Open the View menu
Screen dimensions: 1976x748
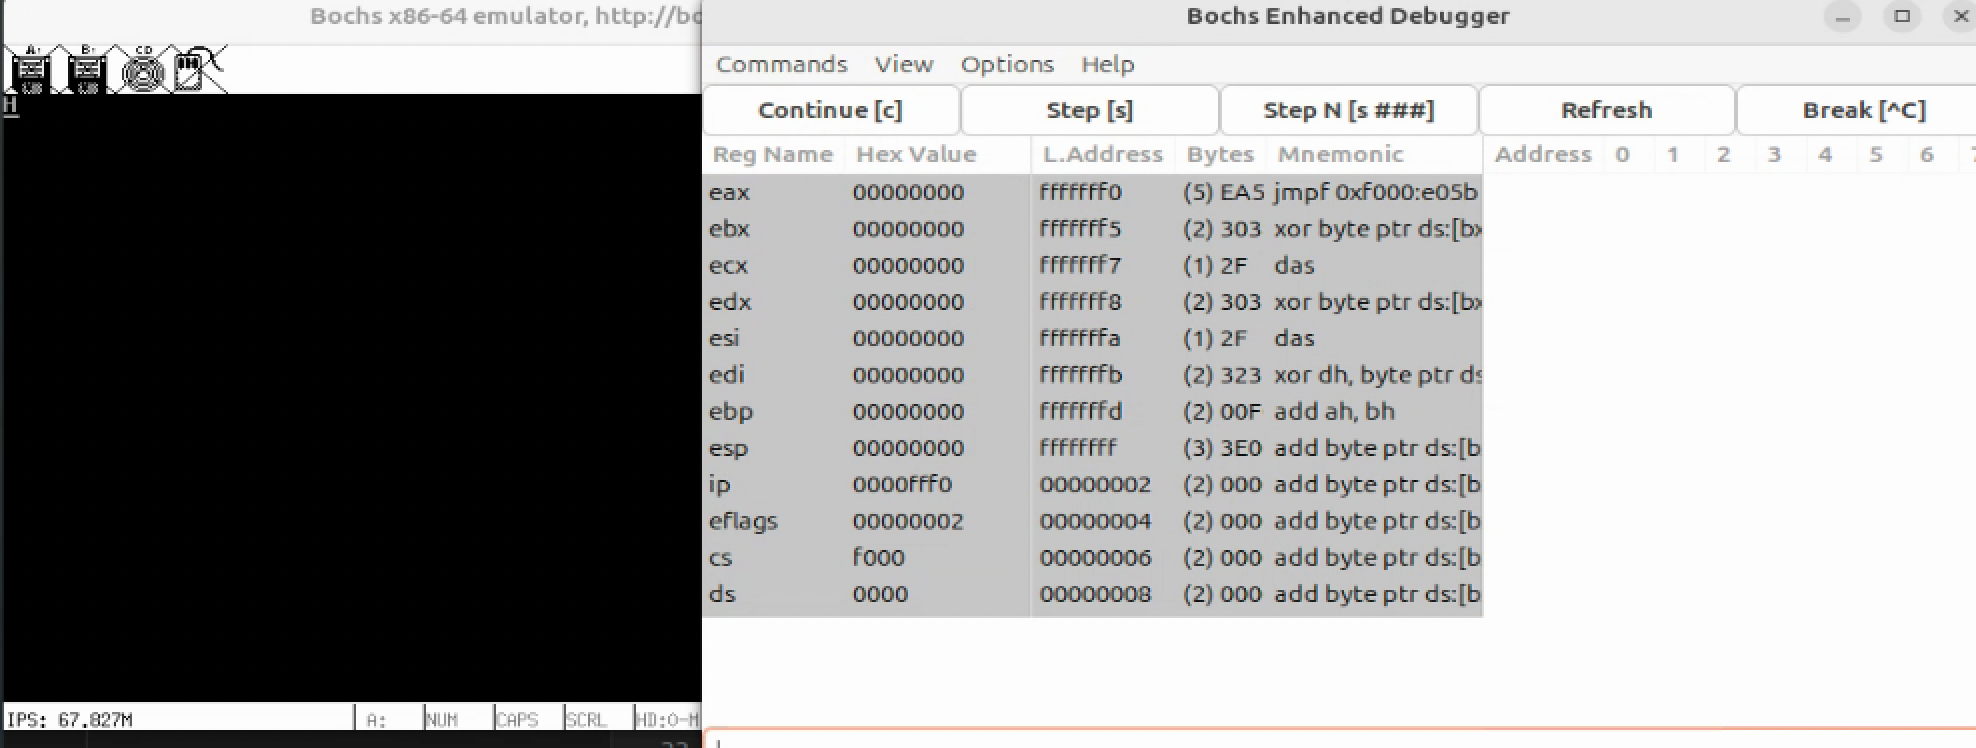coord(903,65)
